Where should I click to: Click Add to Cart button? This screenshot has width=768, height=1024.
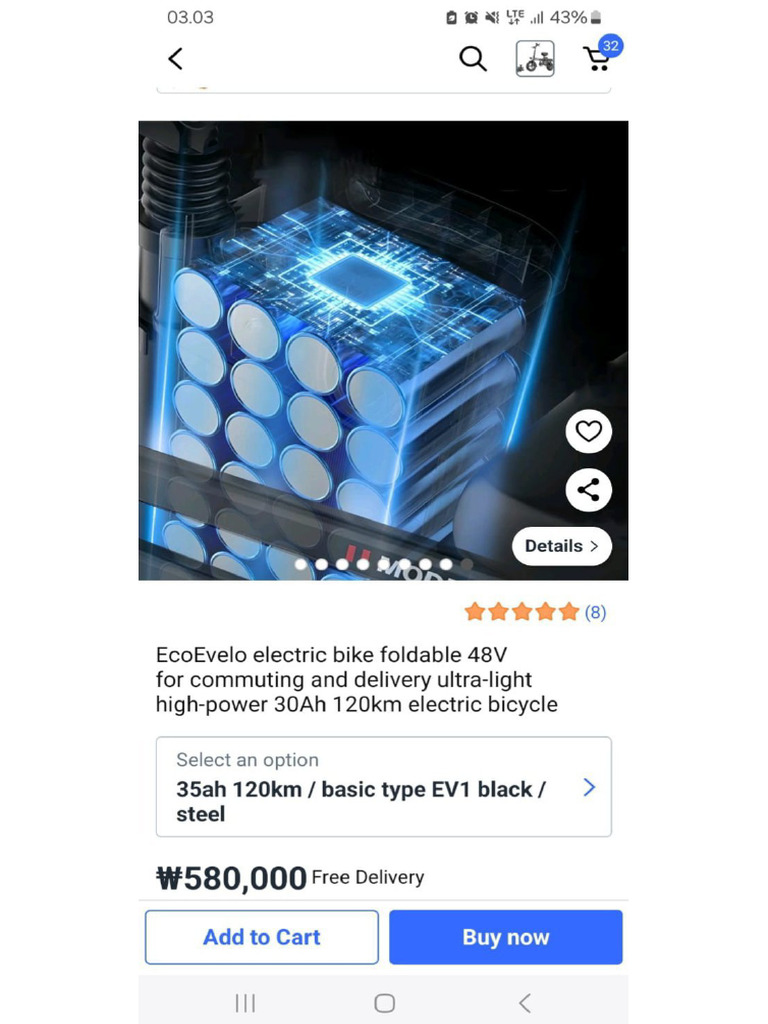coord(262,937)
